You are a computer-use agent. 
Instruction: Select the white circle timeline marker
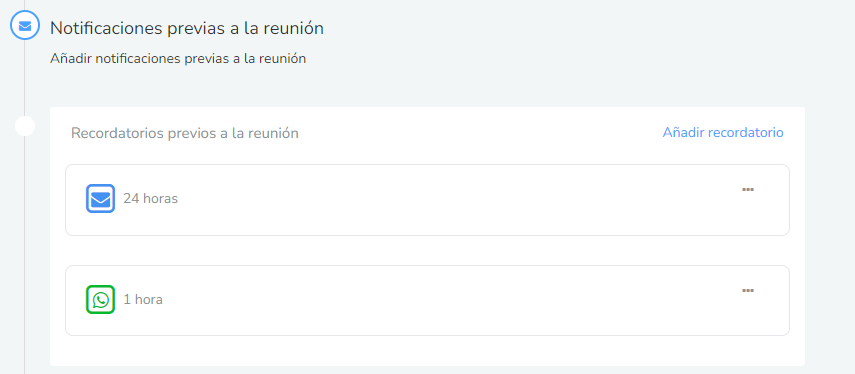point(25,126)
